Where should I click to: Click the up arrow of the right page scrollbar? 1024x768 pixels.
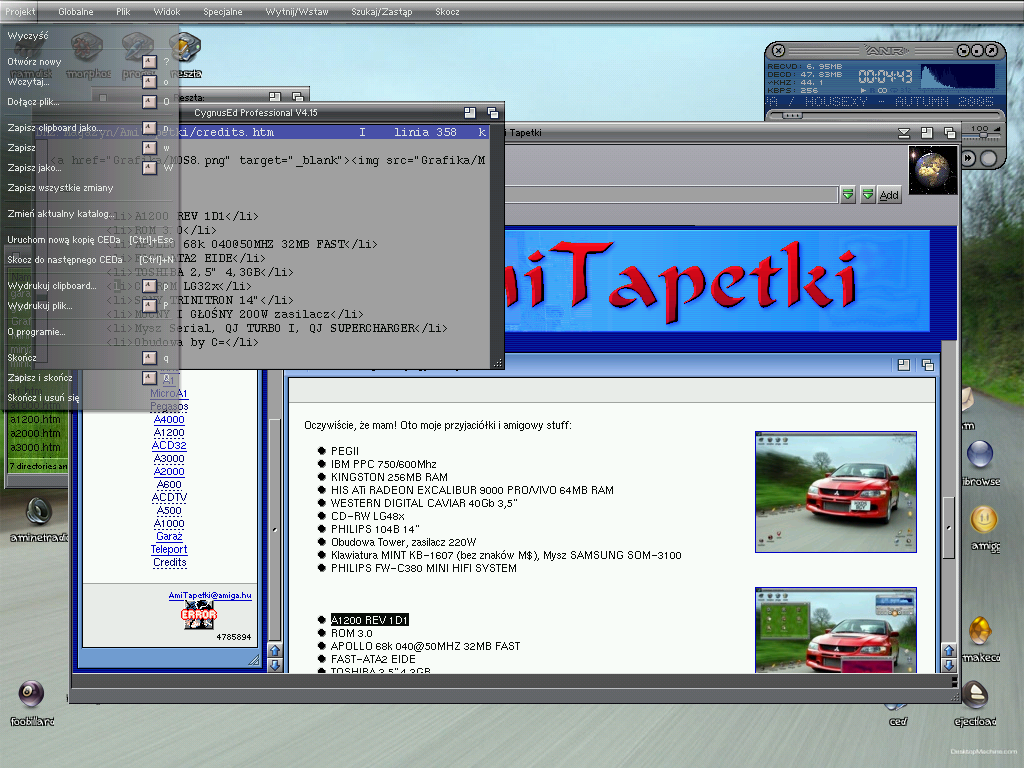[949, 650]
